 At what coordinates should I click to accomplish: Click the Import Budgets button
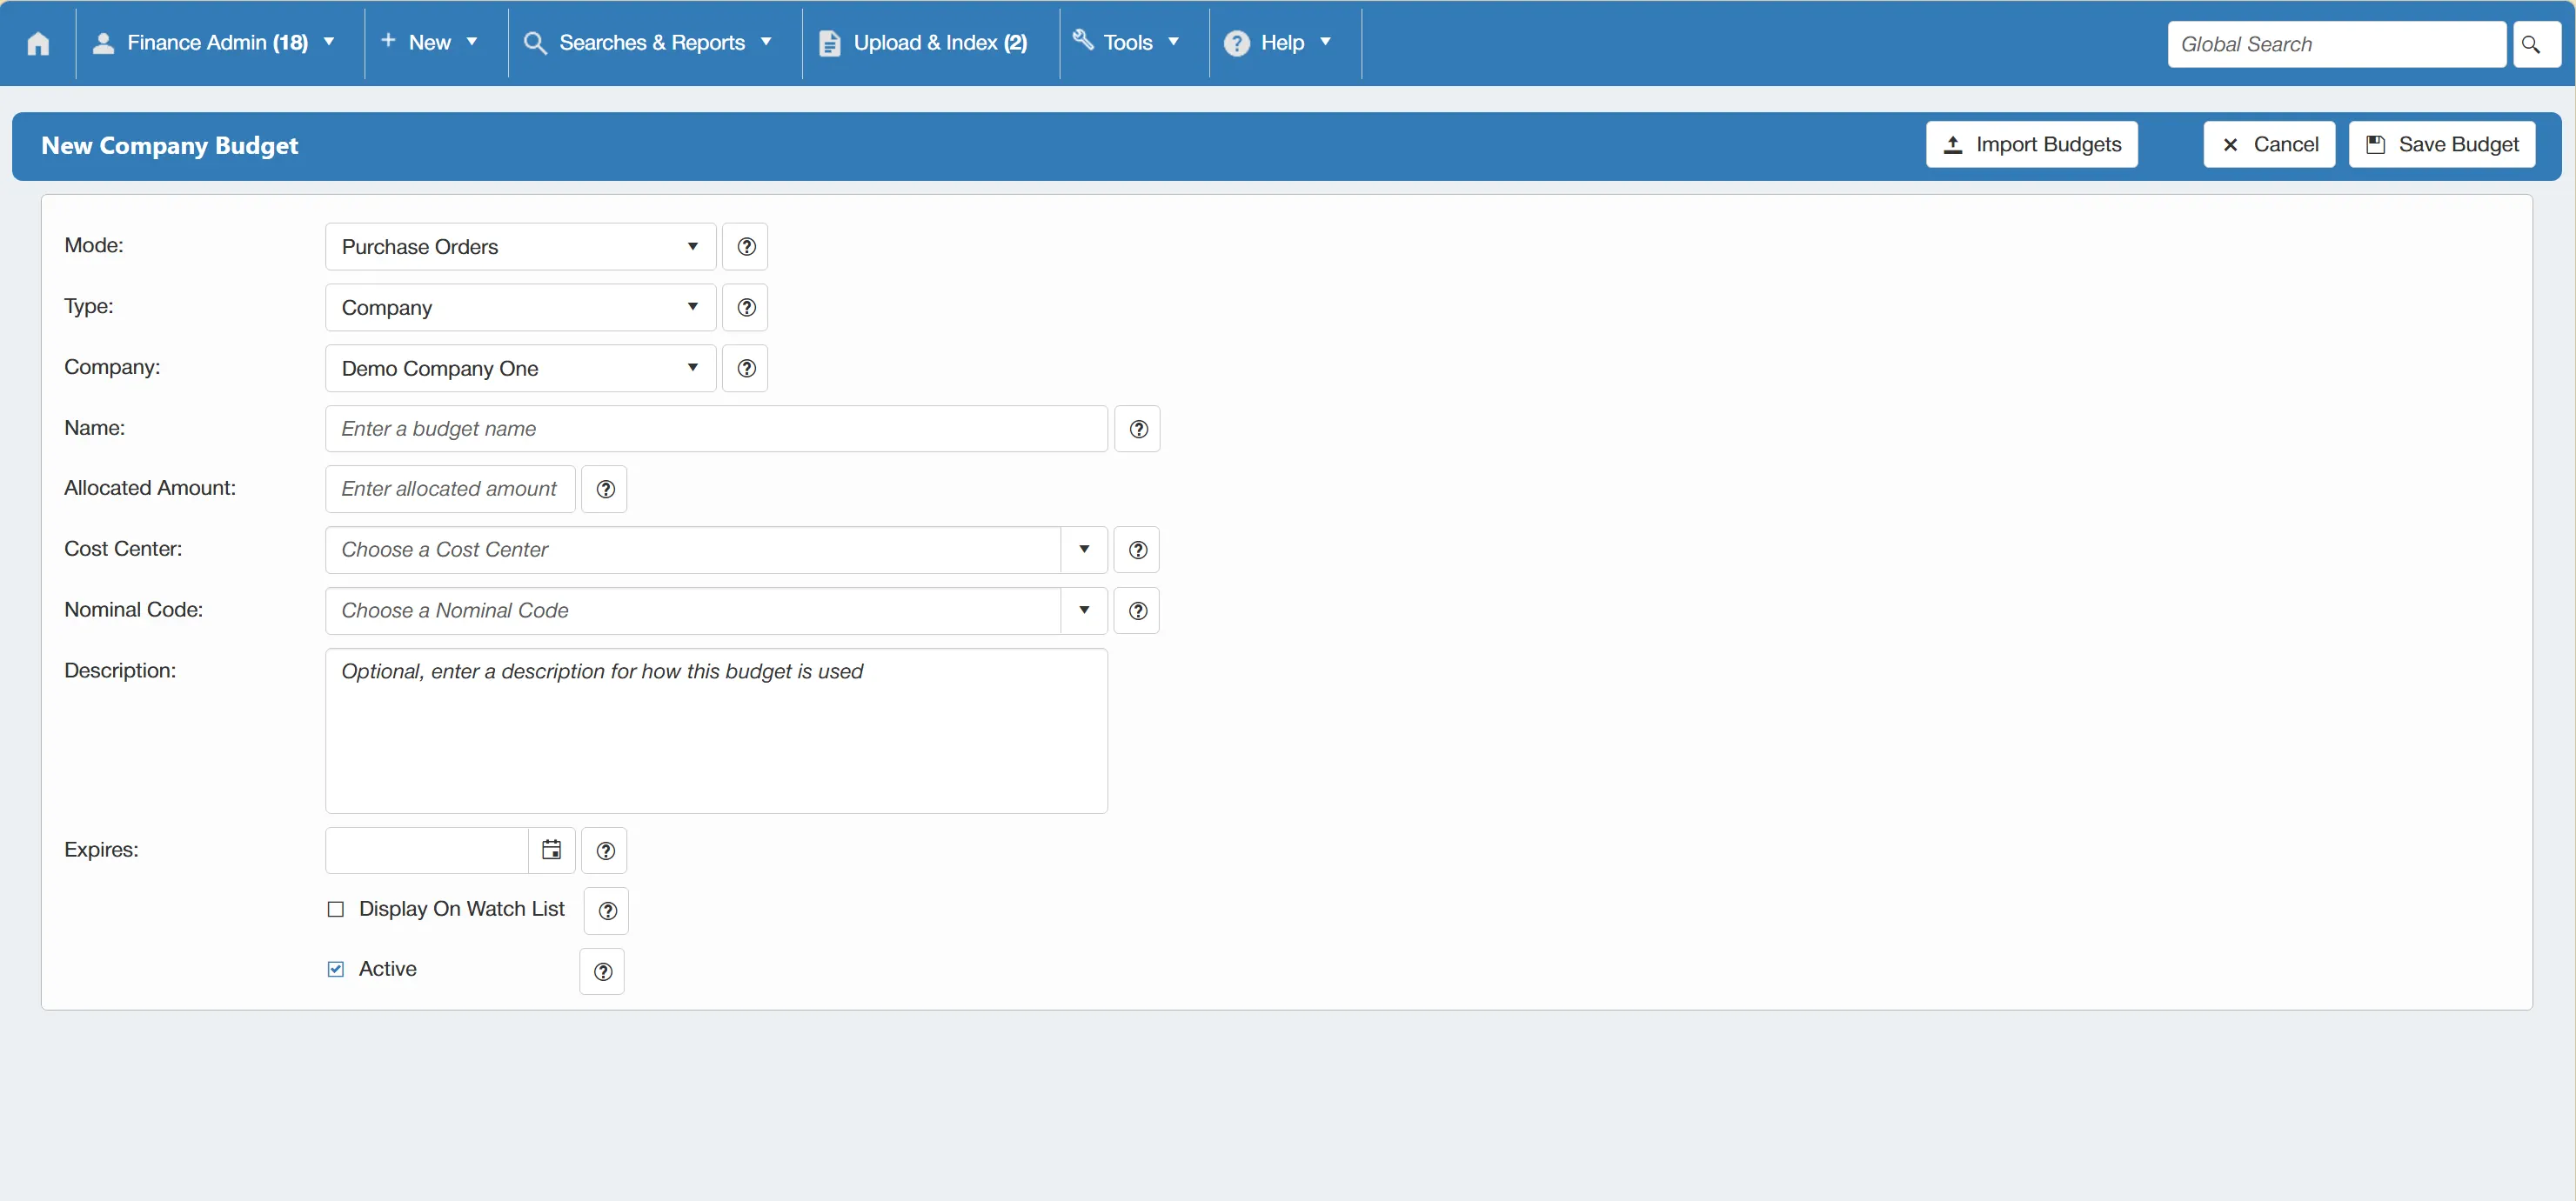[2032, 145]
